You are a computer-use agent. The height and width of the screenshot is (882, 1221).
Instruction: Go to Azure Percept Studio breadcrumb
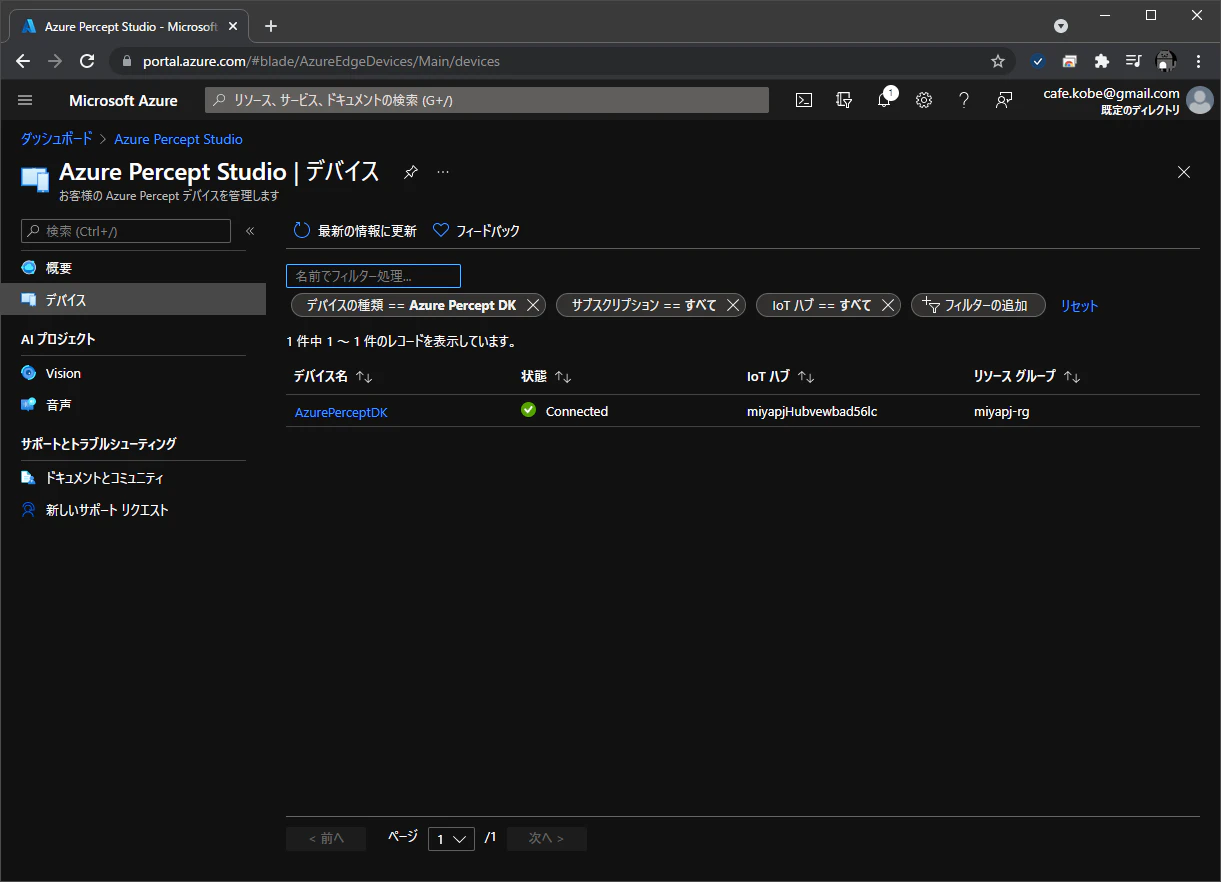coord(178,139)
